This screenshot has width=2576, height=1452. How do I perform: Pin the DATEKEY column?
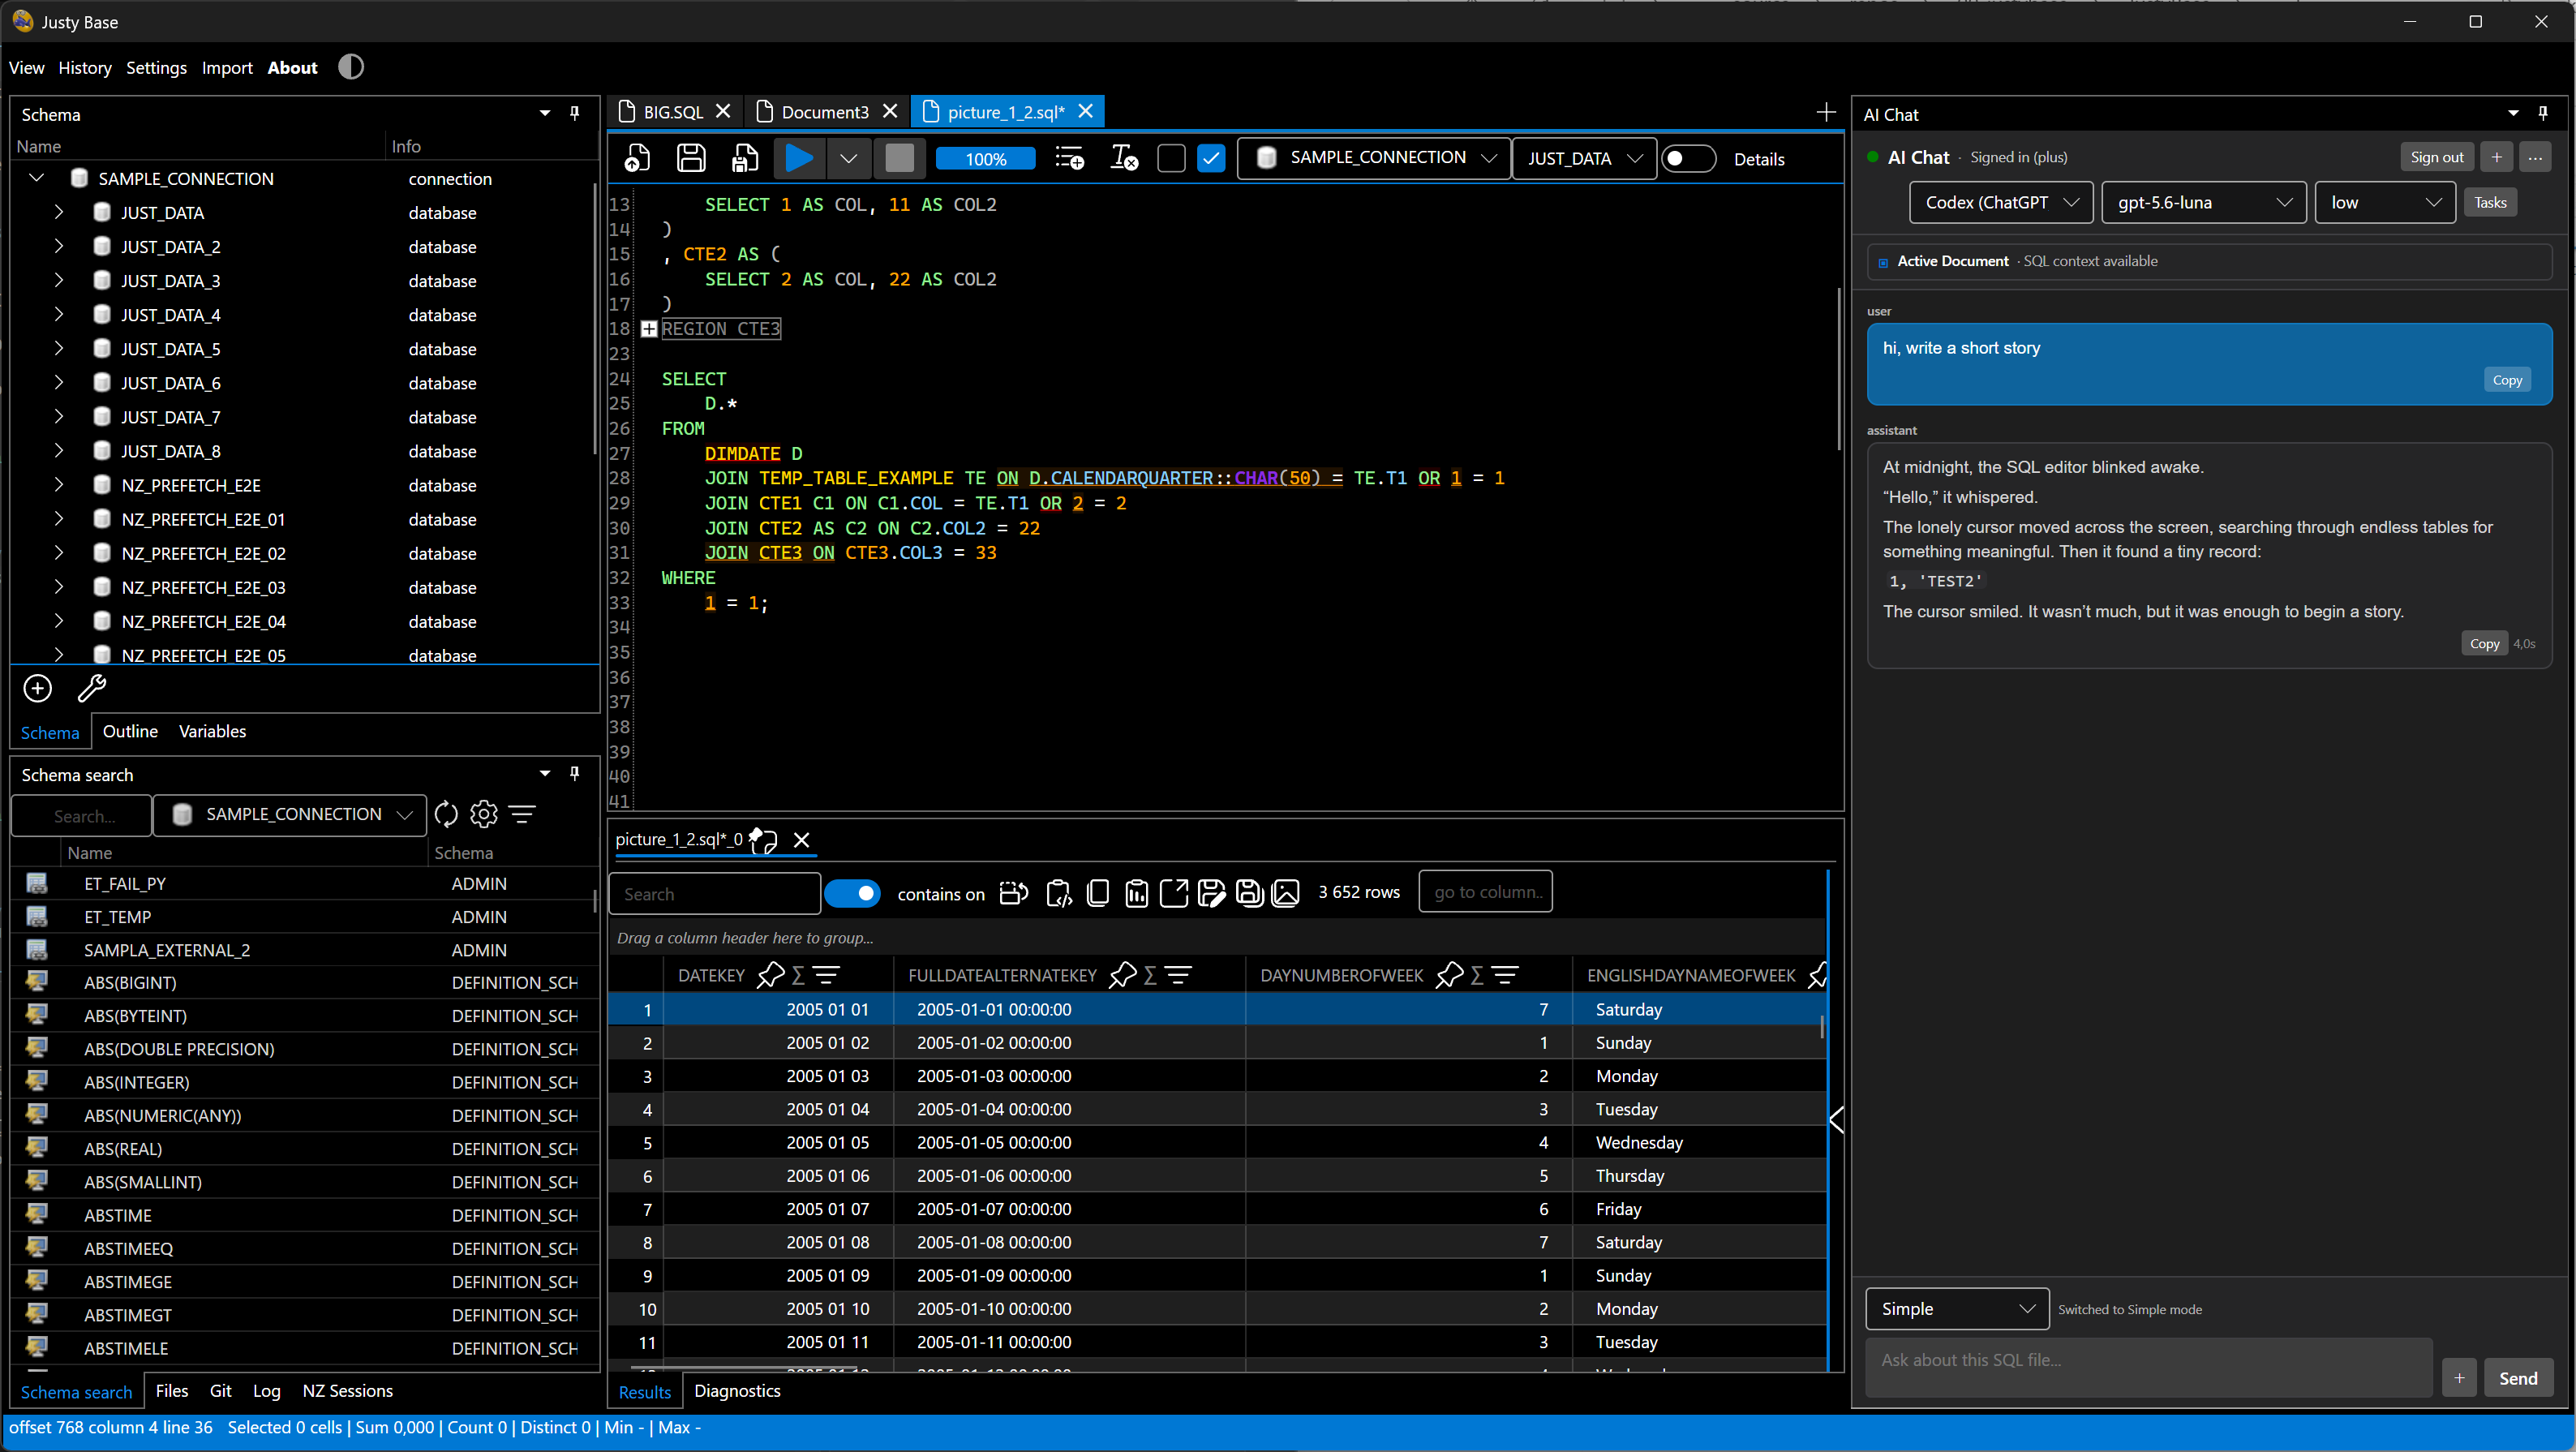point(770,975)
